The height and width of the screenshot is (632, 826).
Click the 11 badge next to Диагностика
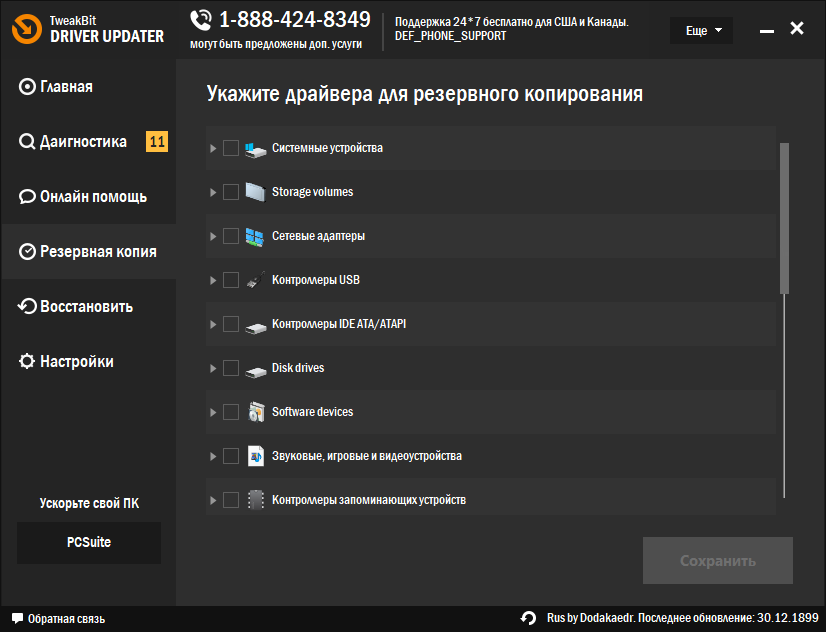click(157, 142)
